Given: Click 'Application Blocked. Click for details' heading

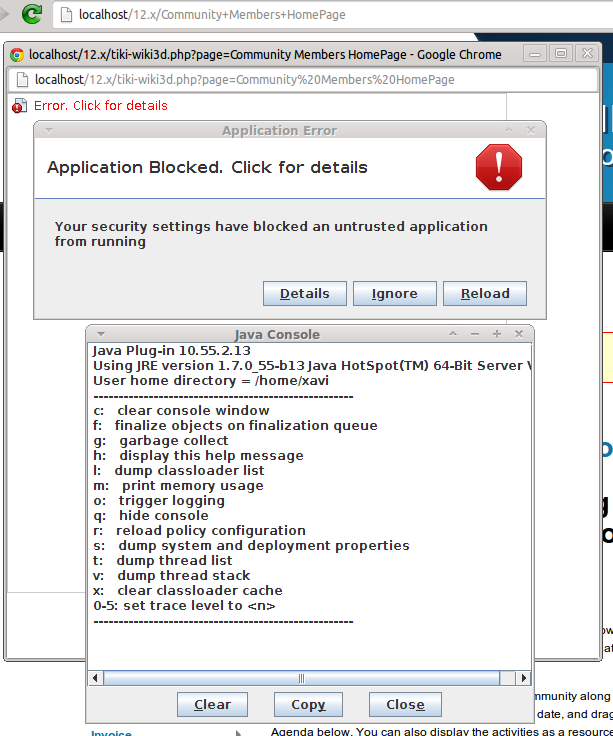Looking at the screenshot, I should 207,168.
